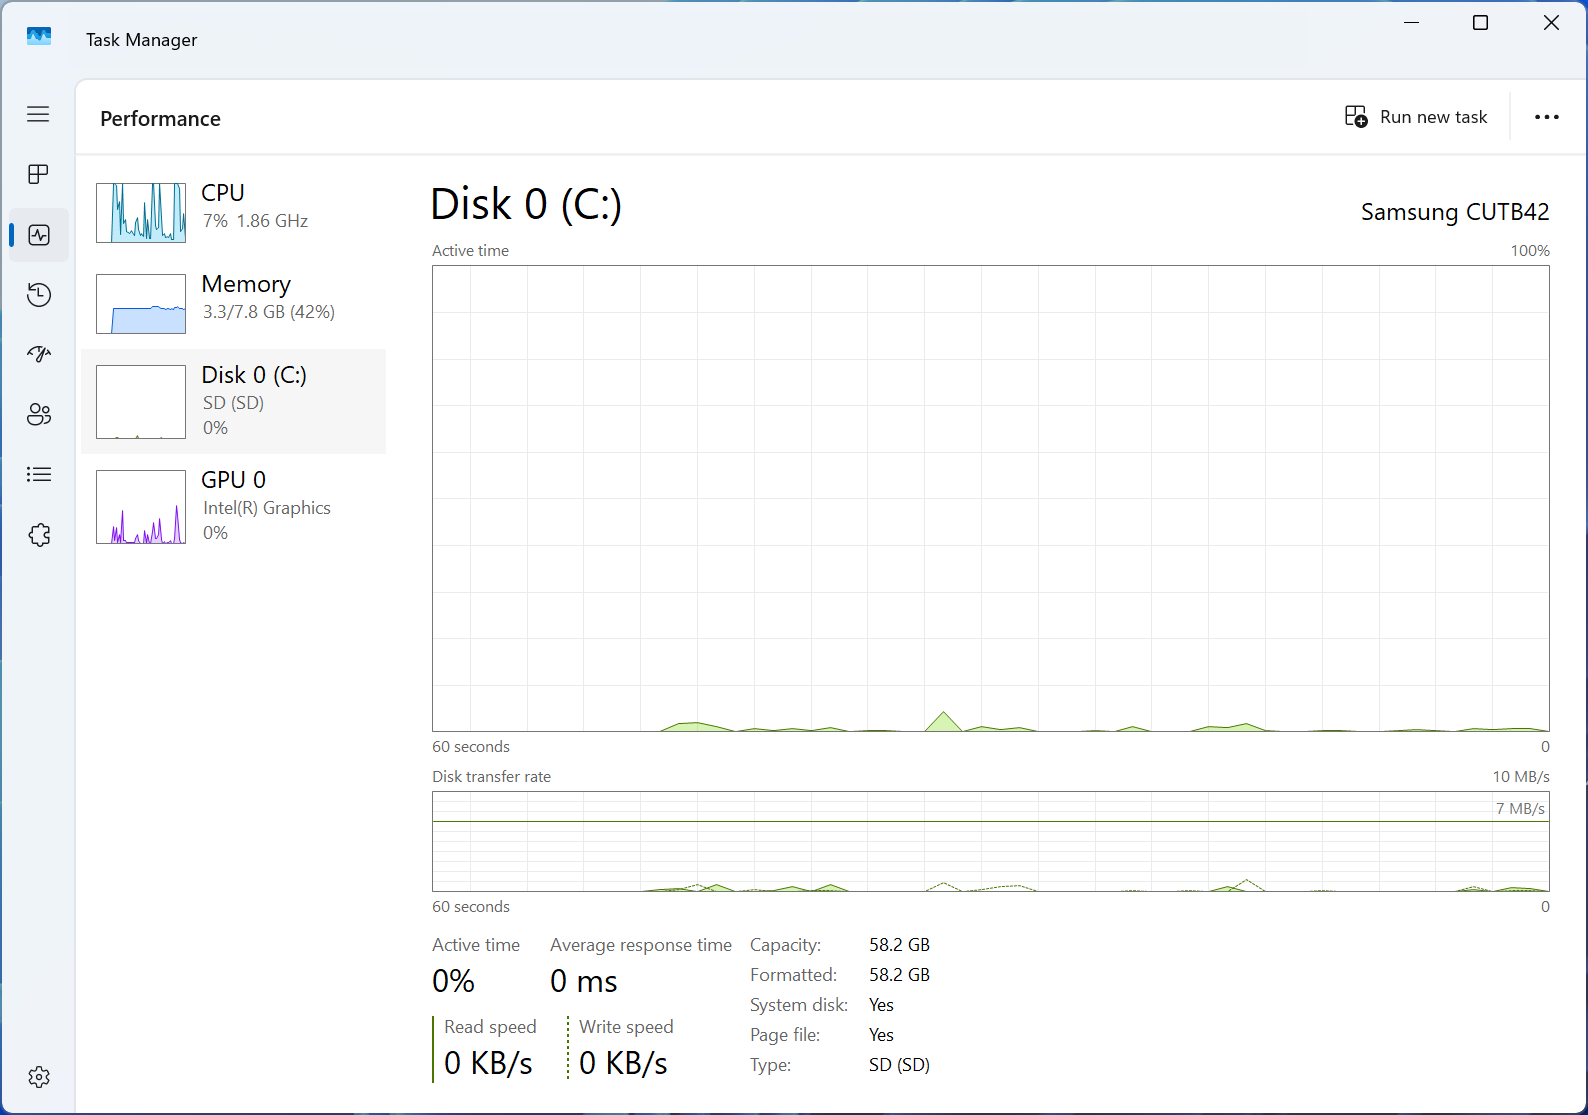Select the Performance page icon
The height and width of the screenshot is (1115, 1588).
point(39,235)
